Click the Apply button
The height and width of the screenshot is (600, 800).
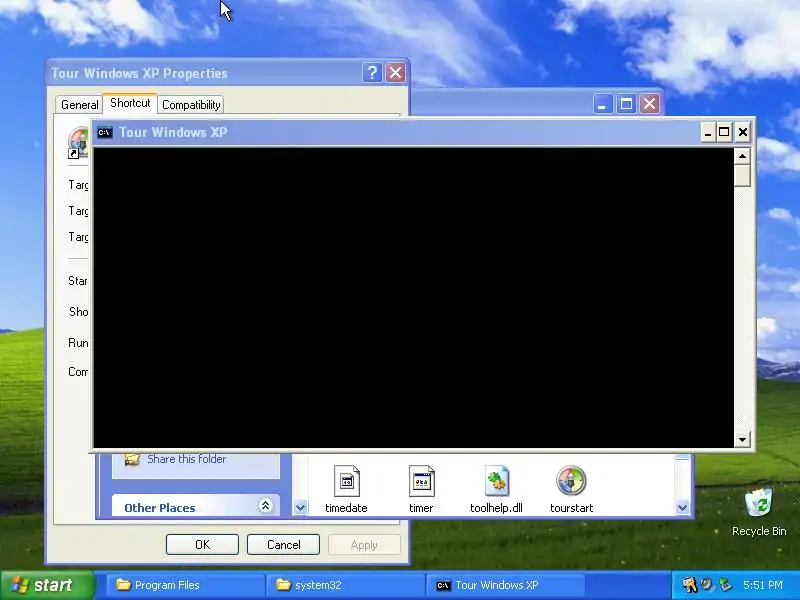pos(364,544)
